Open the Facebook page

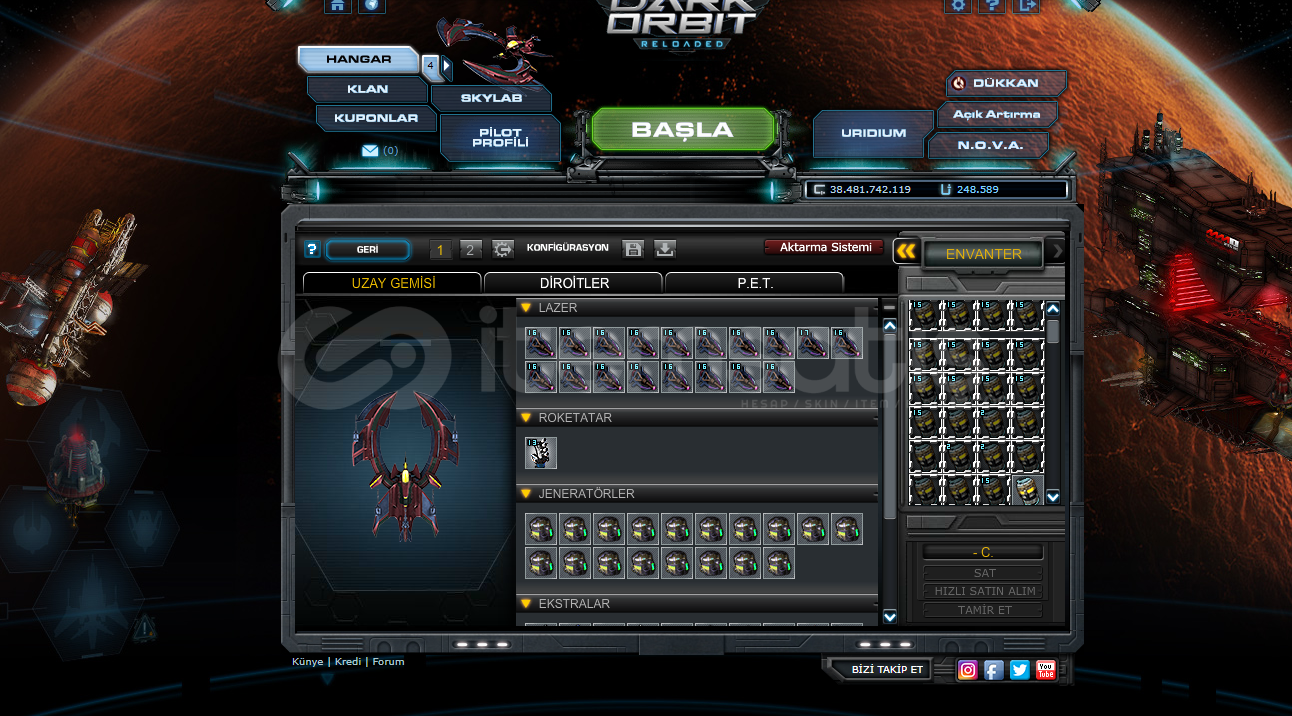(993, 670)
